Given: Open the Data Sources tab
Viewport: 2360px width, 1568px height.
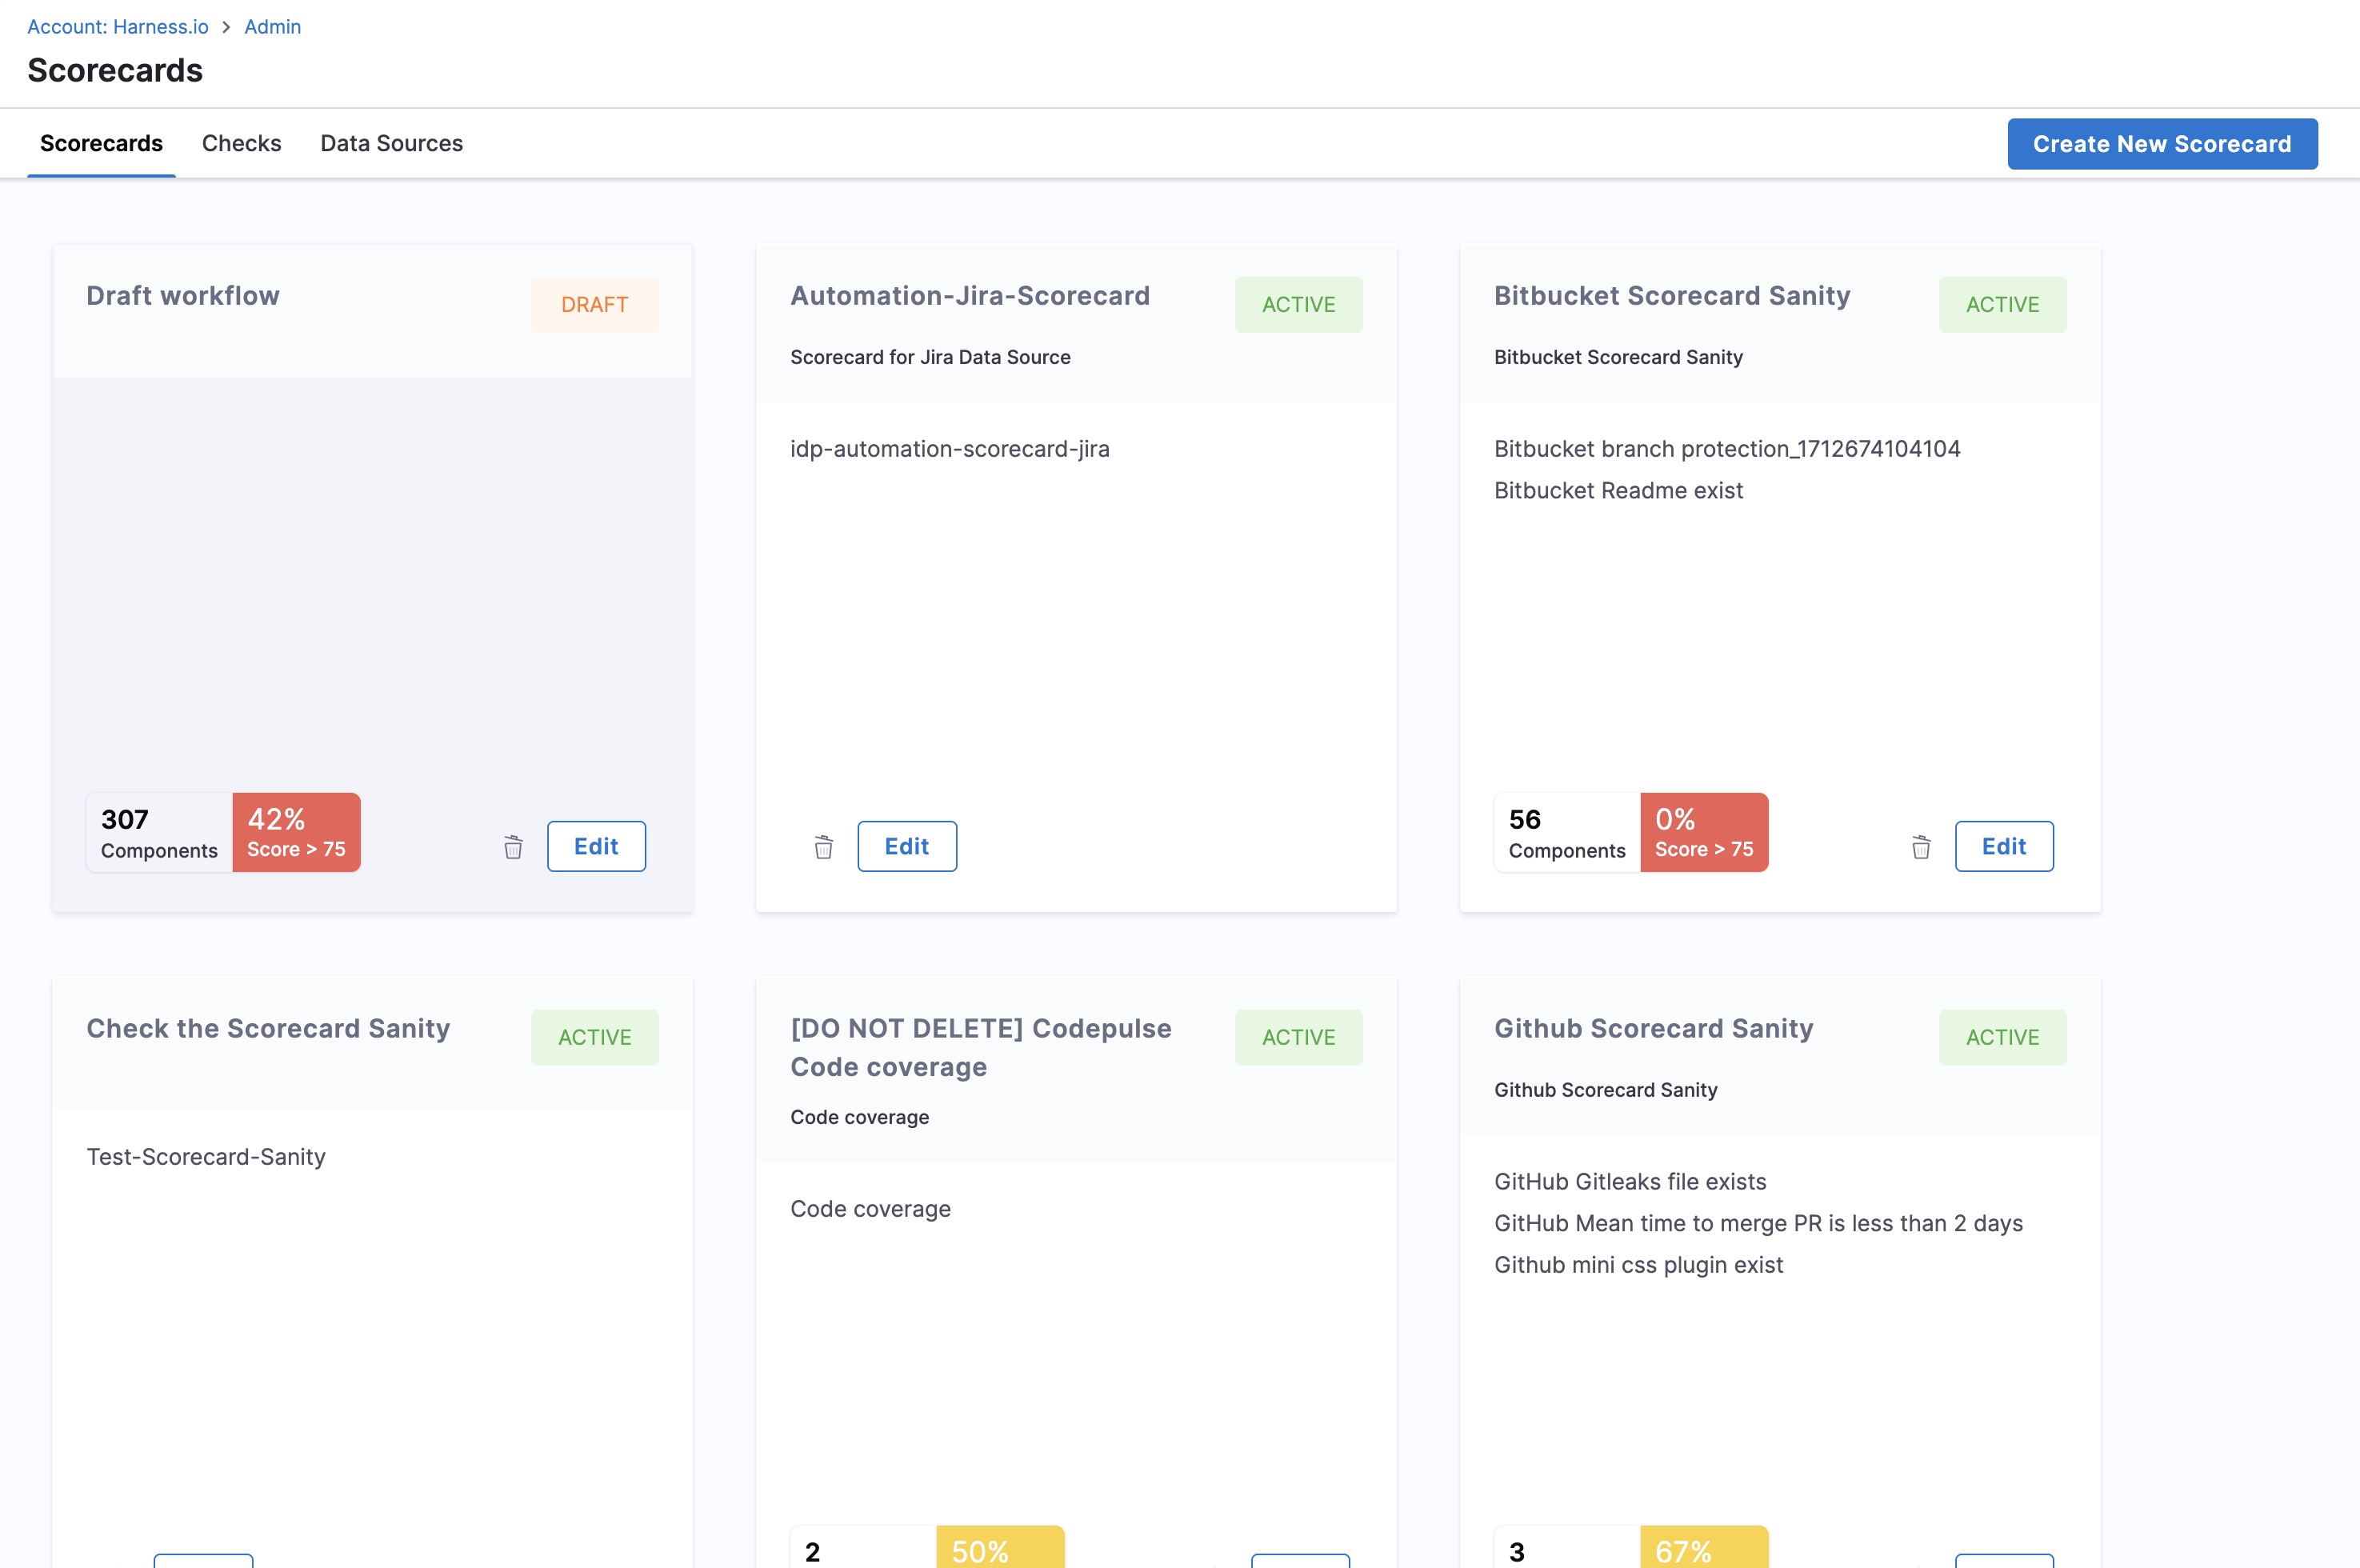Looking at the screenshot, I should click(x=391, y=143).
